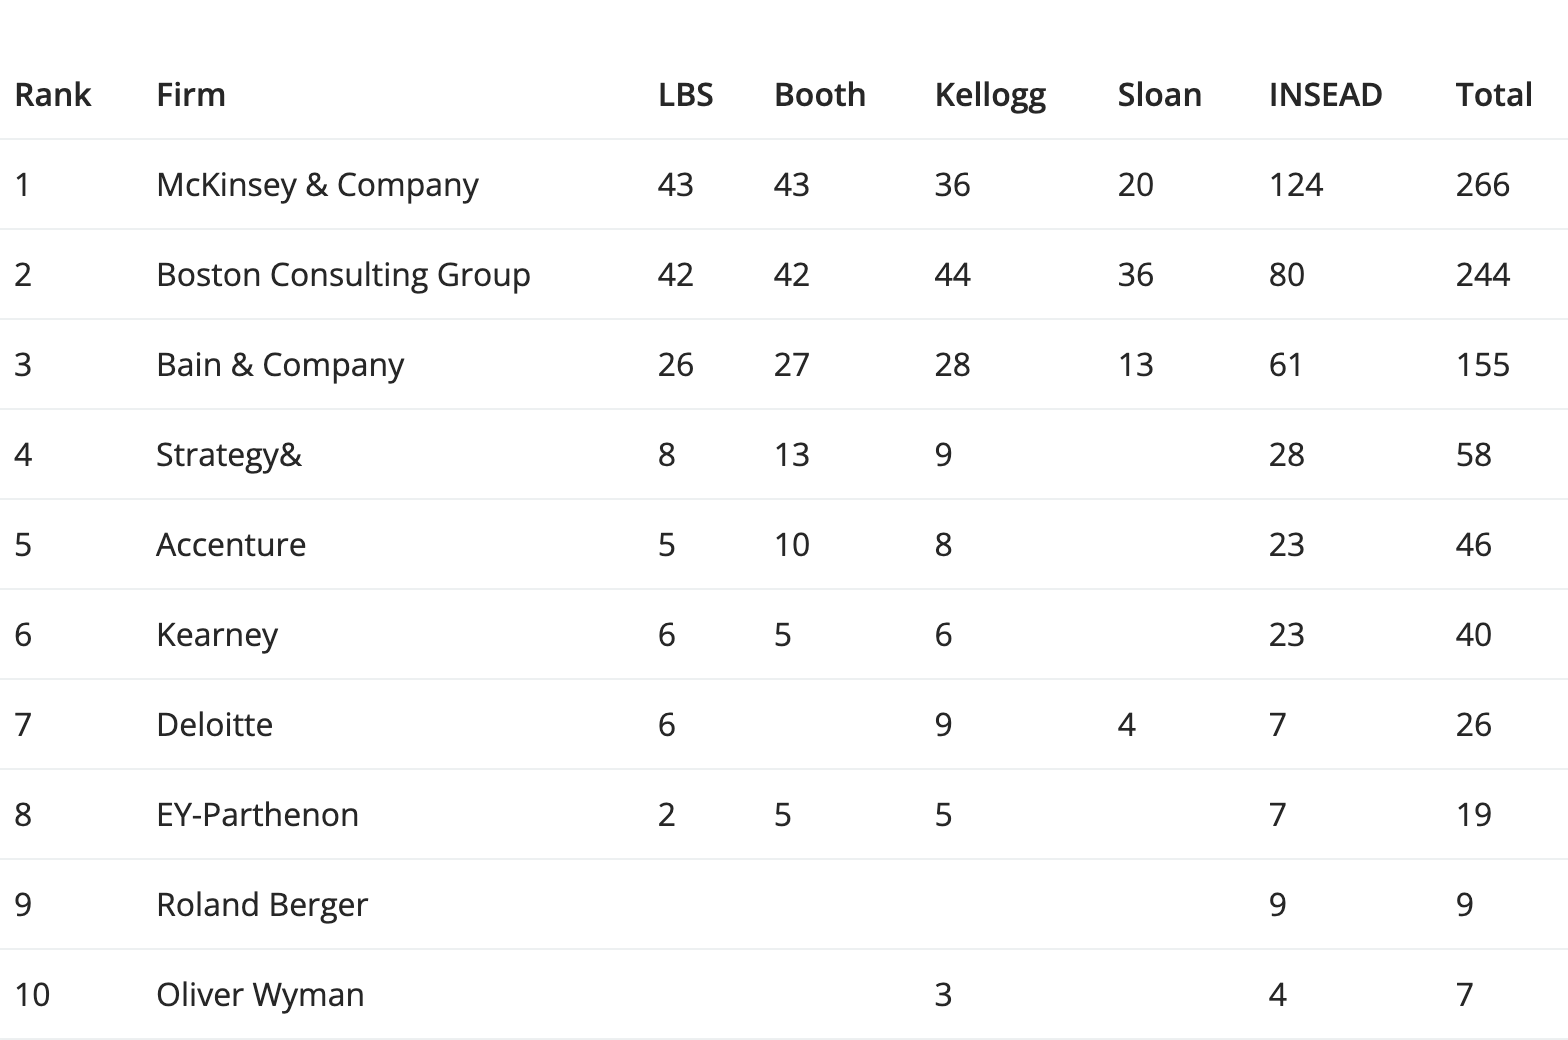Viewport: 1568px width, 1040px height.
Task: Click the Boston Consulting Group cell
Action: (343, 275)
